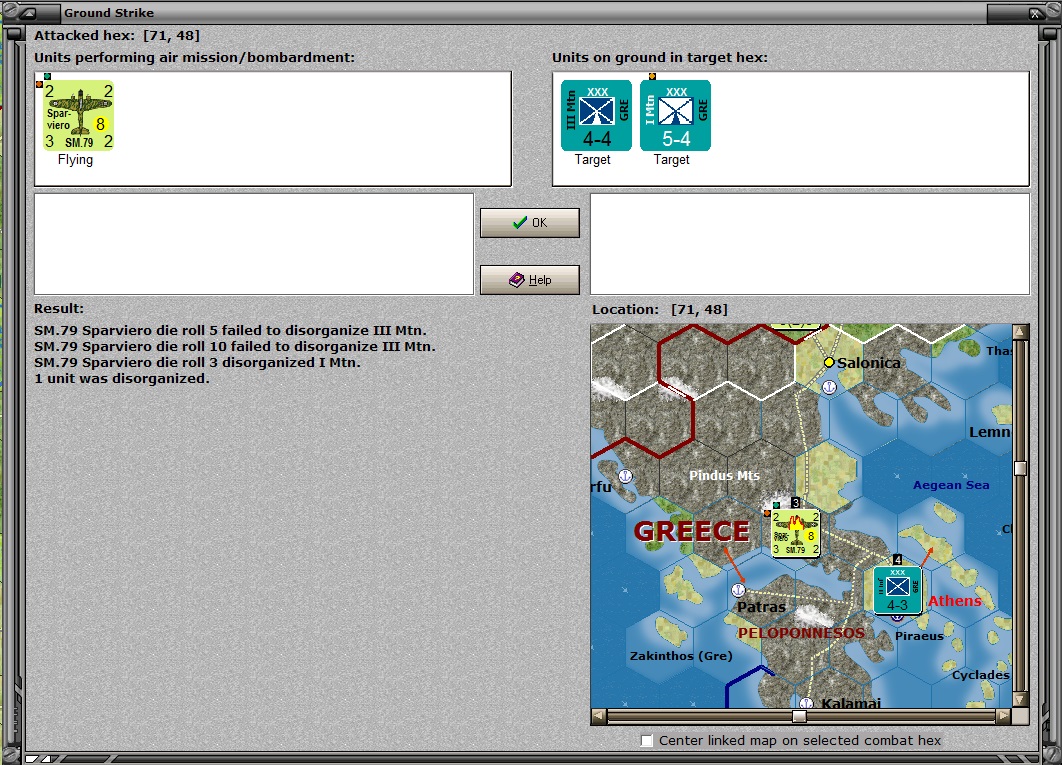Click the PELOPONNESOS region label
1062x765 pixels.
click(x=801, y=634)
